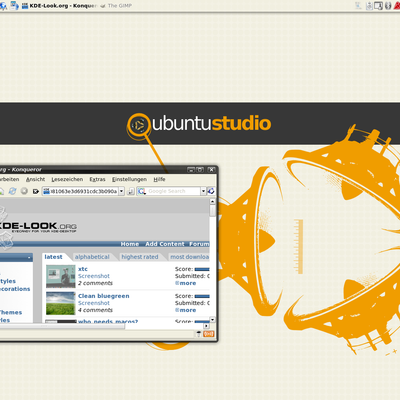This screenshot has width=400, height=400.
Task: Click the Add Content link
Action: [165, 244]
